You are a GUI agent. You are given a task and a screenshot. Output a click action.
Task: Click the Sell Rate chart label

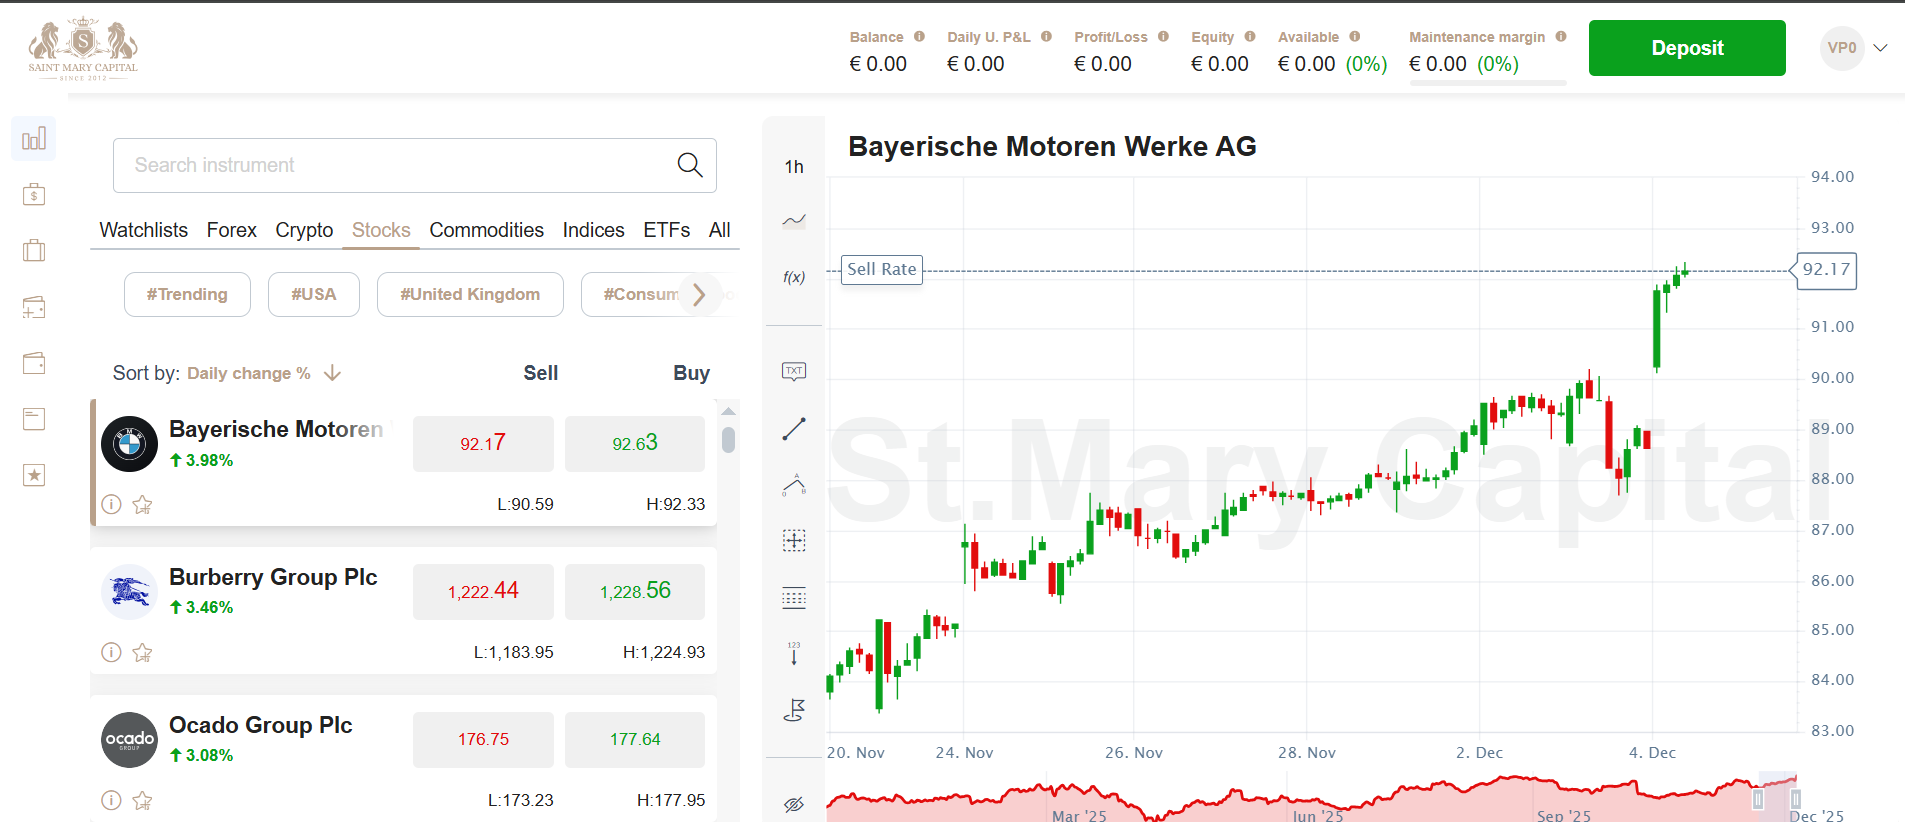pyautogui.click(x=882, y=270)
